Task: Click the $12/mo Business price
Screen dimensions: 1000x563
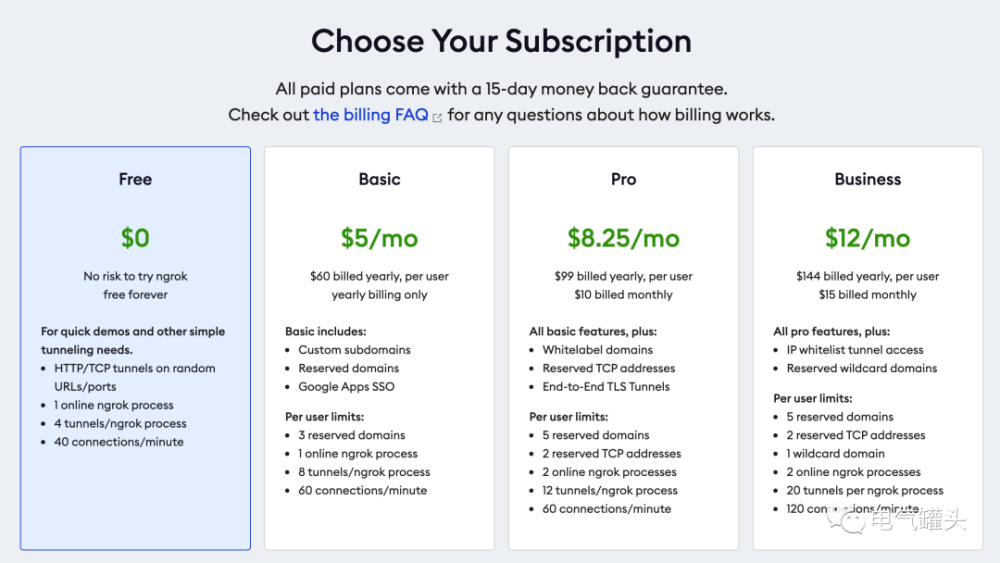Action: pyautogui.click(x=867, y=238)
